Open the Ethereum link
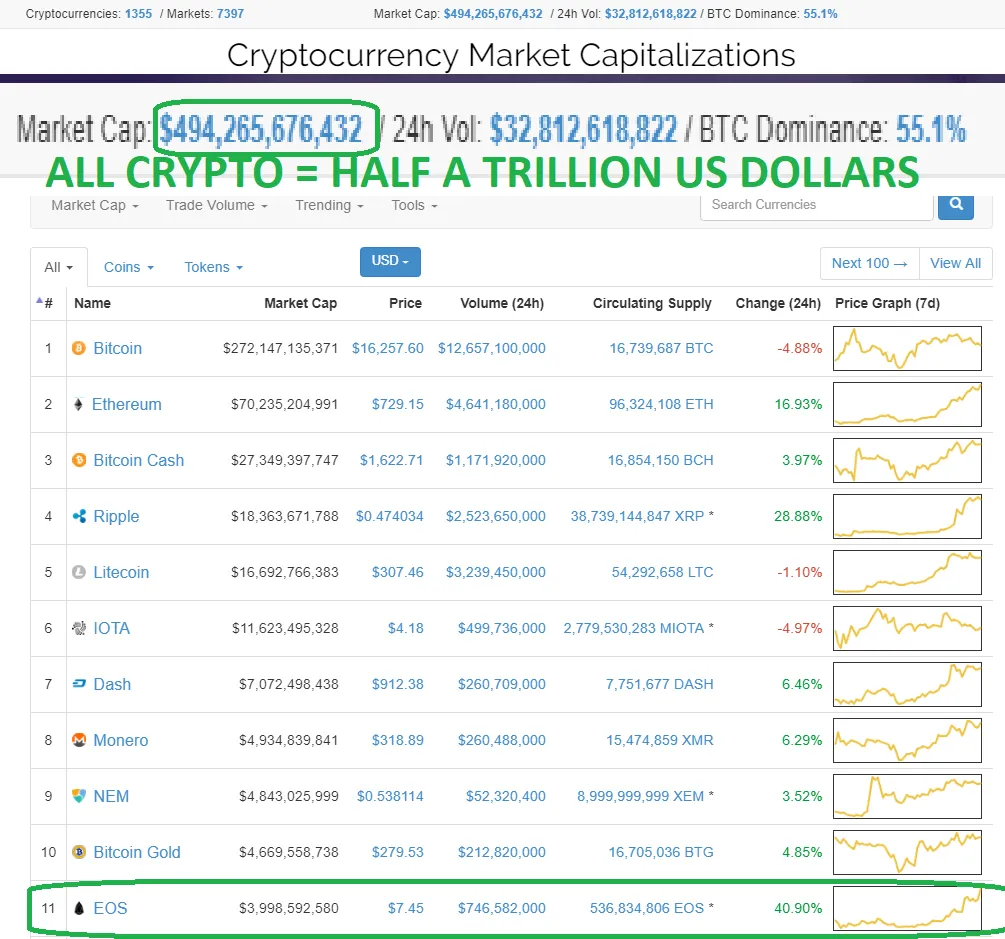This screenshot has width=1005, height=939. point(127,404)
